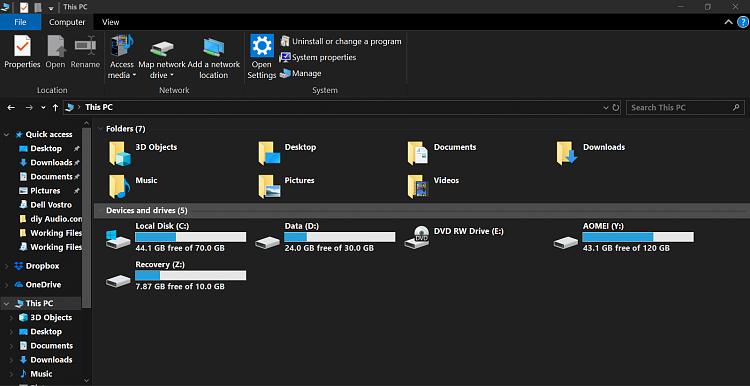Open Desktop under Quick access
Image resolution: width=750 pixels, height=386 pixels.
46,149
